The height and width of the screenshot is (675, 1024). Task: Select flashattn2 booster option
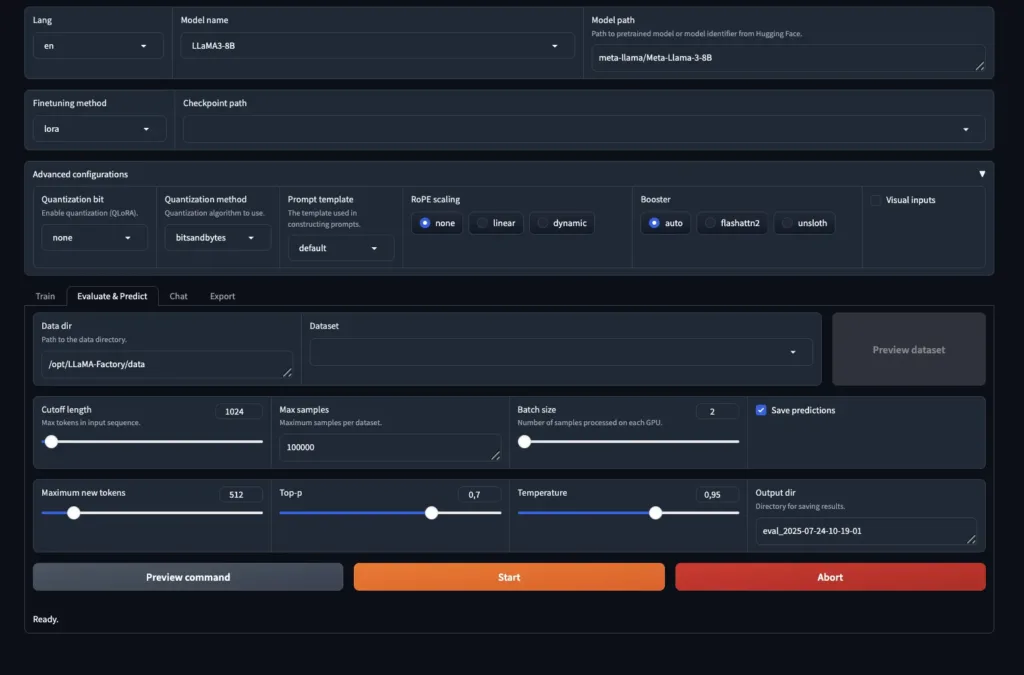tap(733, 223)
